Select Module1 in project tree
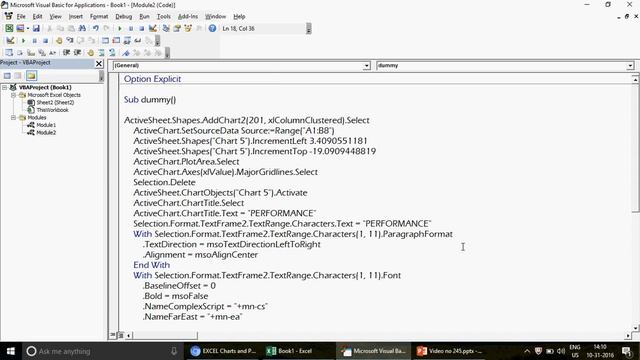Viewport: 640px width, 360px height. 46,125
